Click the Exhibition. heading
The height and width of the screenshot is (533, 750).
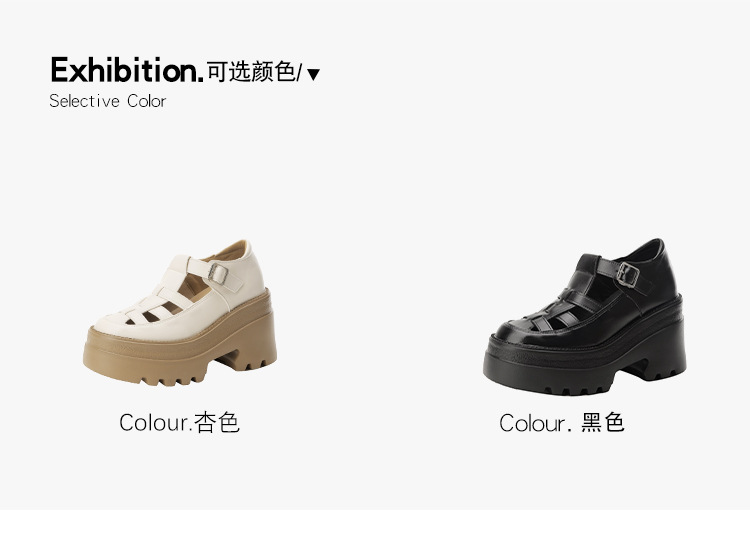pos(127,70)
